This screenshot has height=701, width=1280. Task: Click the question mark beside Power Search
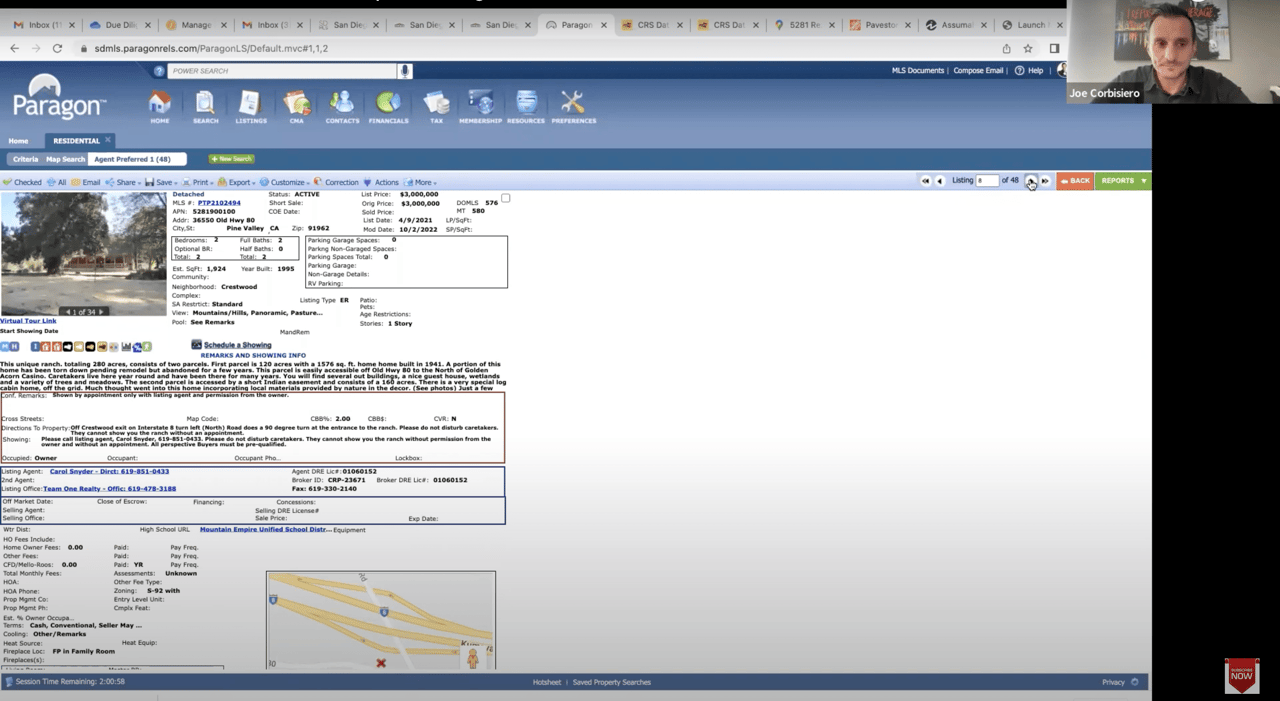[x=159, y=71]
